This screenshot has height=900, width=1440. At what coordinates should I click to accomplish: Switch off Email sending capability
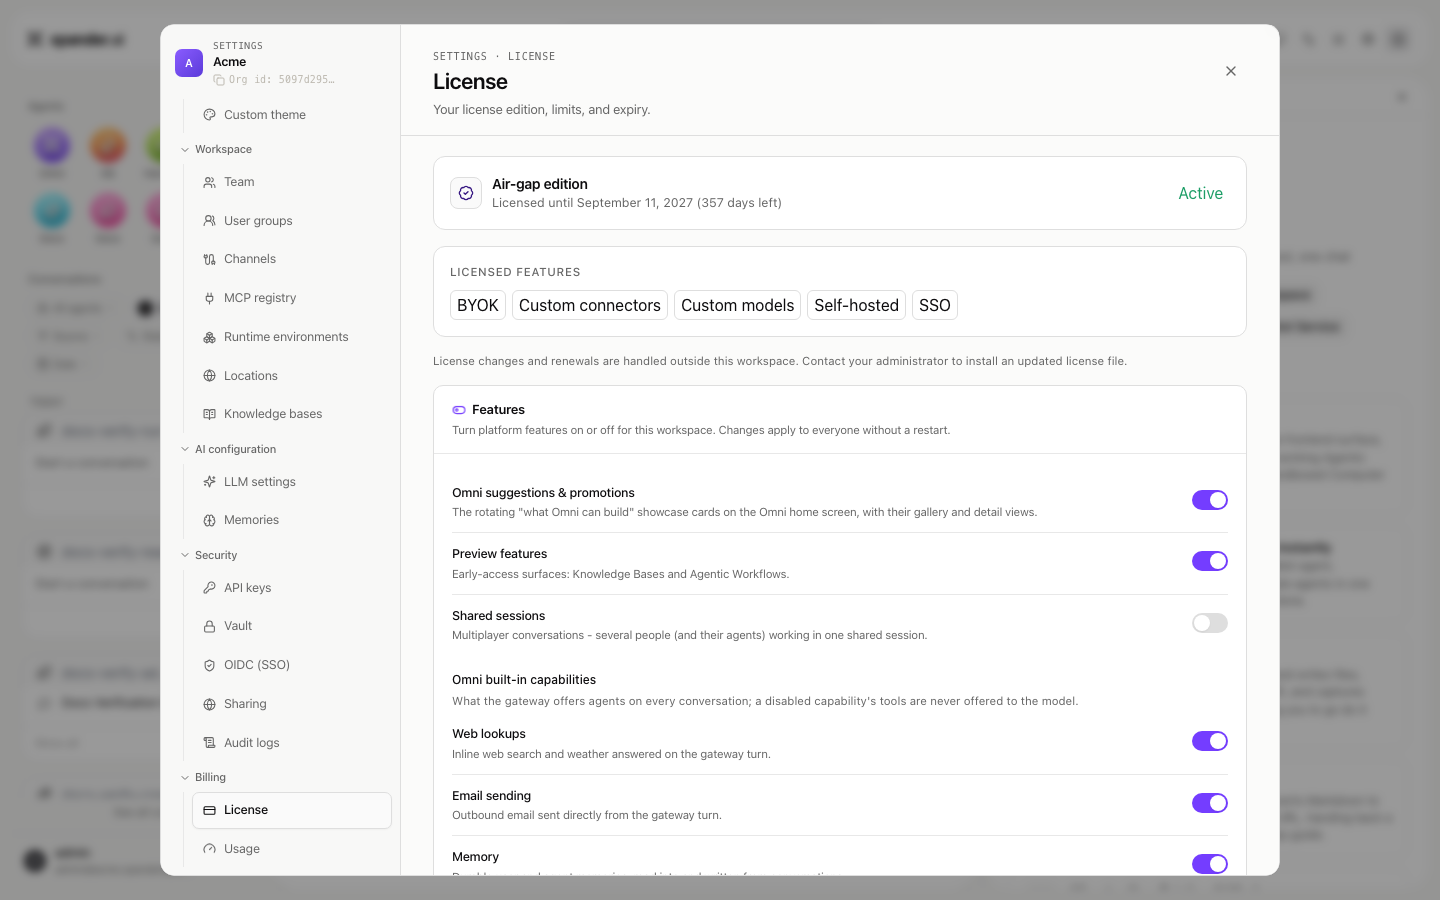[1209, 803]
